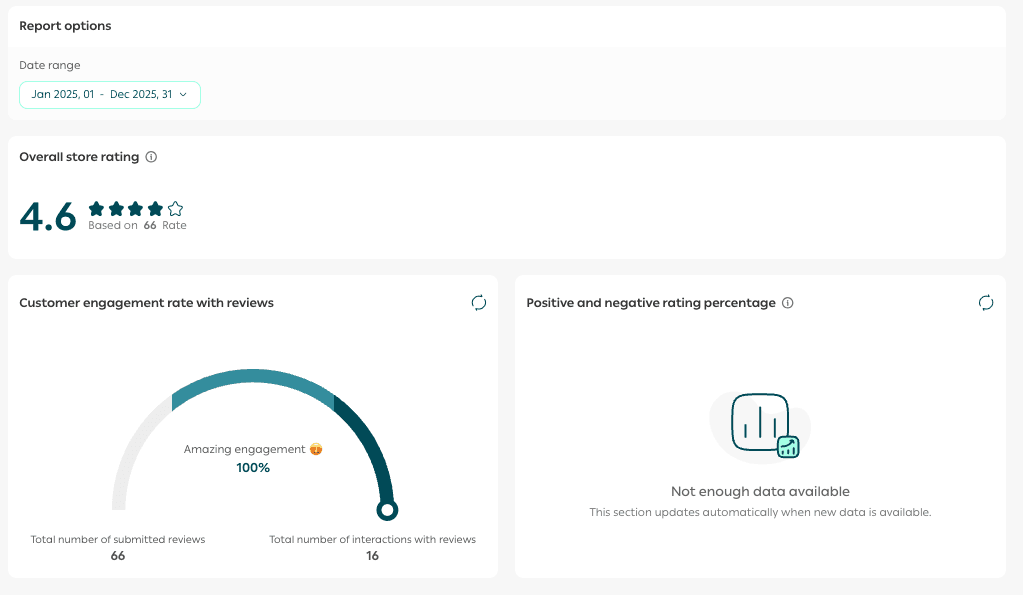Viewport: 1023px width, 595px height.
Task: Click the Based on 66 Rate text
Action: (137, 226)
